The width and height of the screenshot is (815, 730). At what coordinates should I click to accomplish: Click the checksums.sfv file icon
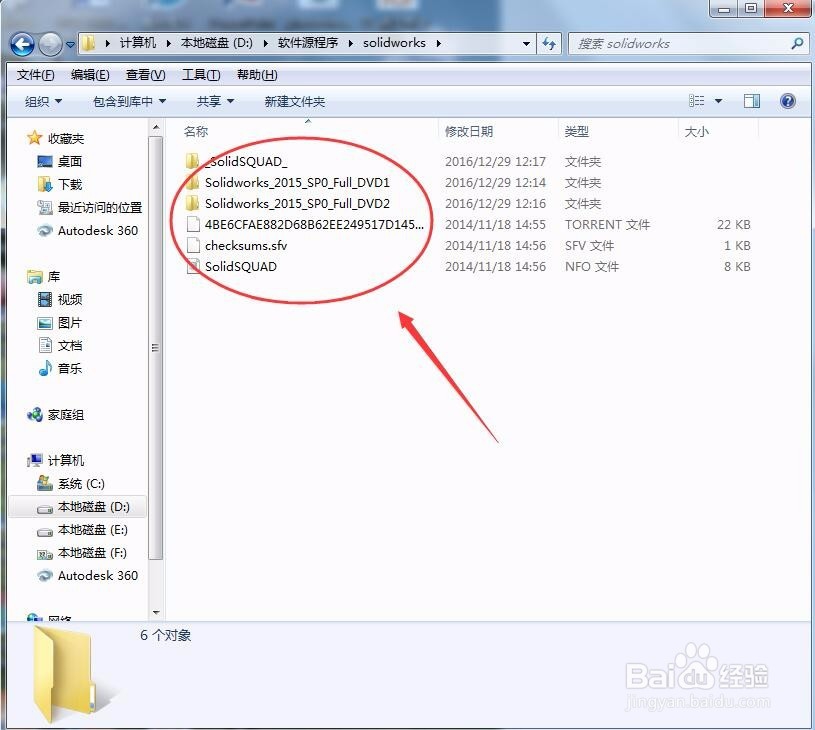tap(193, 245)
